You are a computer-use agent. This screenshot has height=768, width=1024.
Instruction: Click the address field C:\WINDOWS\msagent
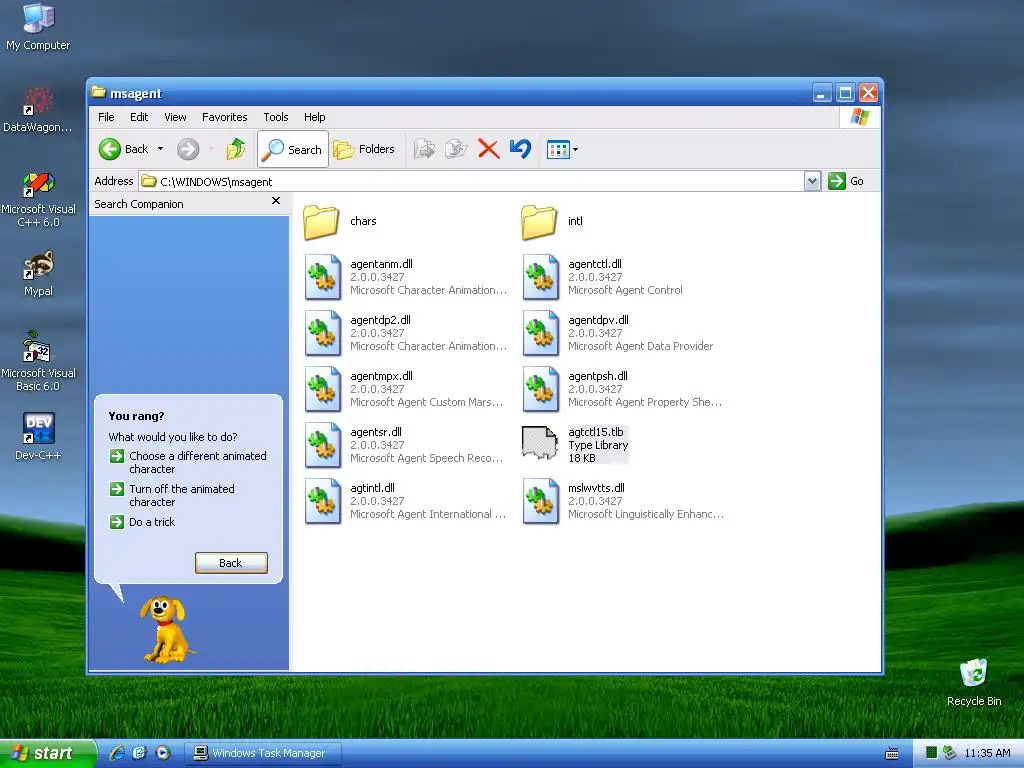tap(472, 182)
